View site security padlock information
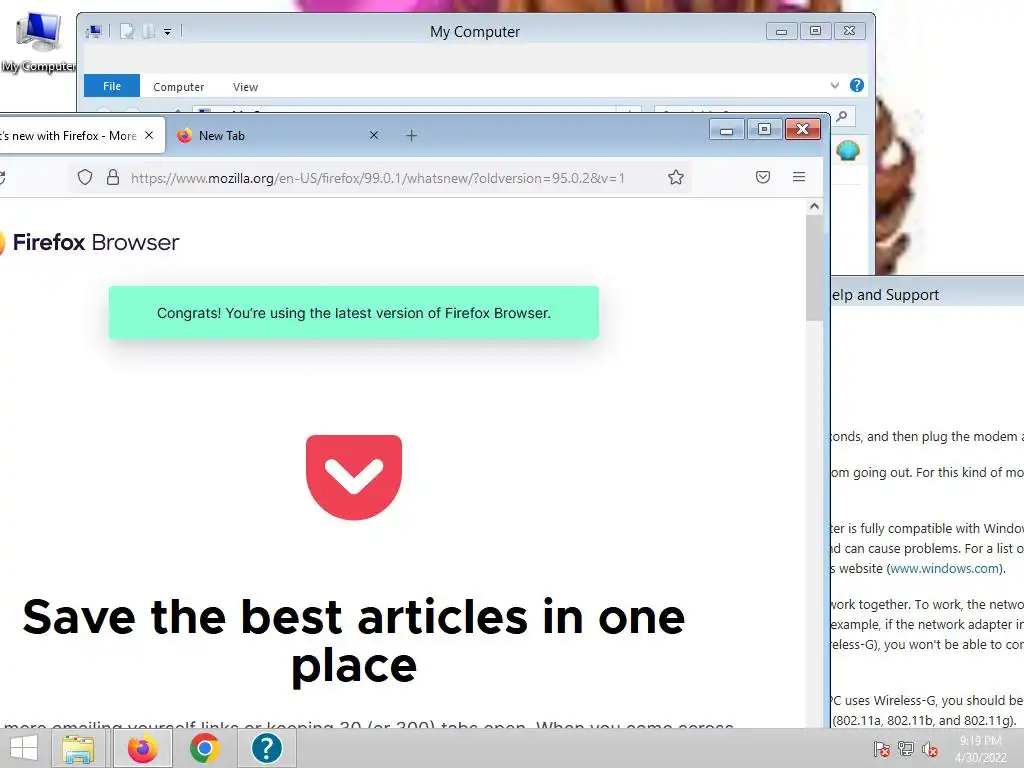Viewport: 1024px width, 768px height. point(113,177)
